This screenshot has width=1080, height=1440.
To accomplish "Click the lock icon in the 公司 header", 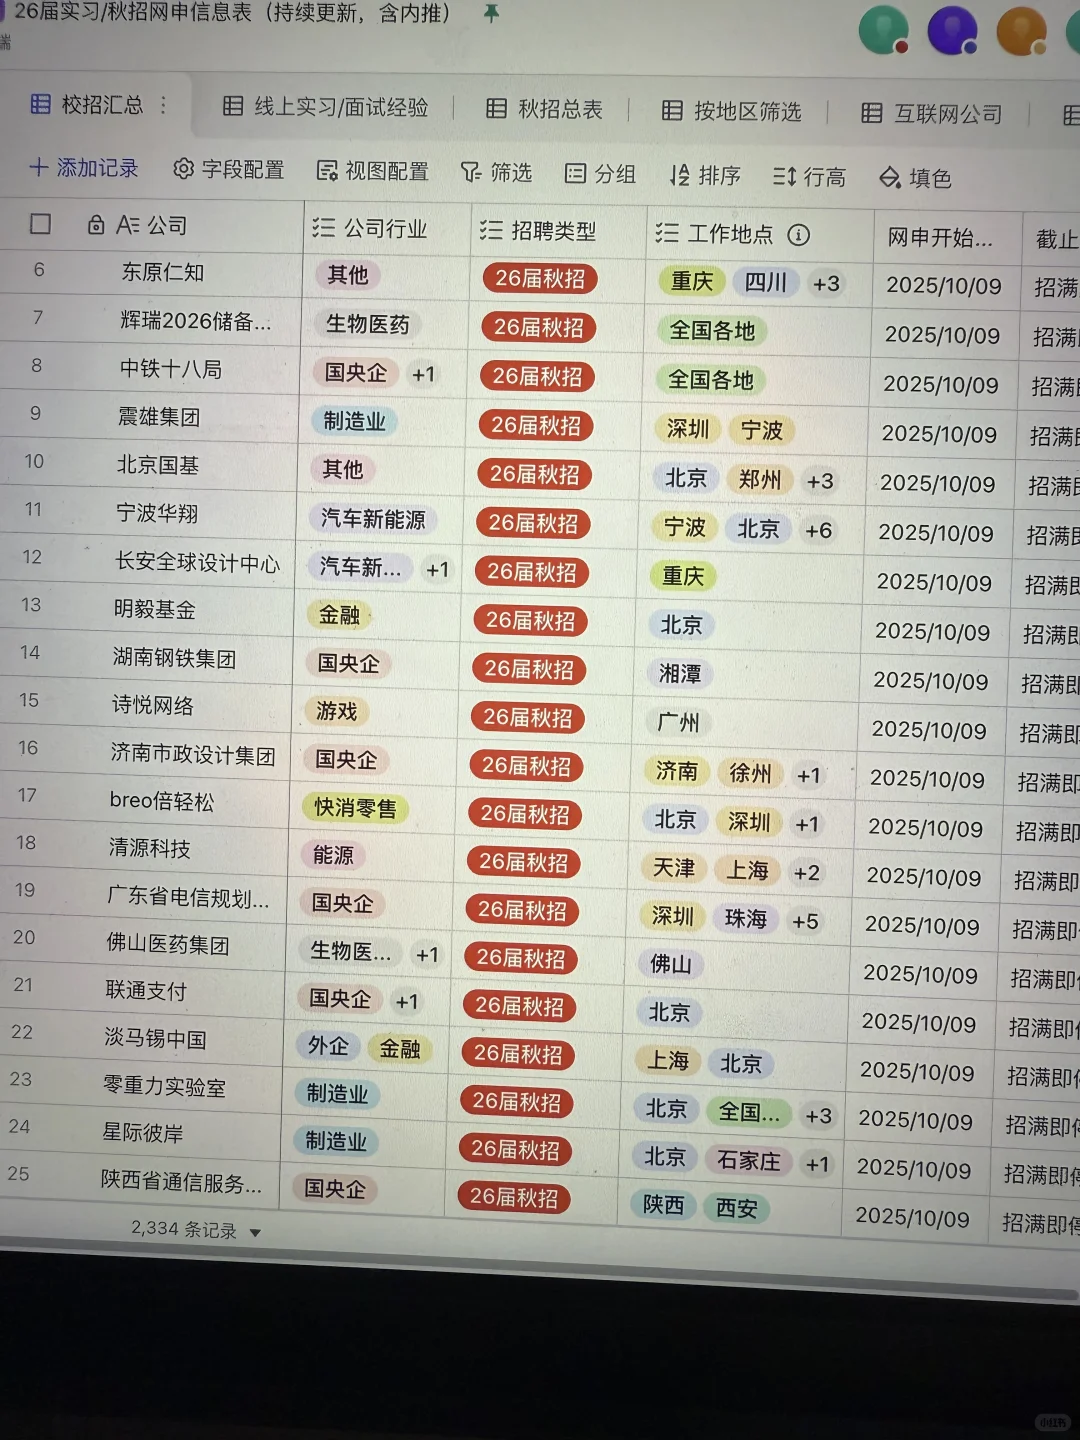I will click(96, 225).
